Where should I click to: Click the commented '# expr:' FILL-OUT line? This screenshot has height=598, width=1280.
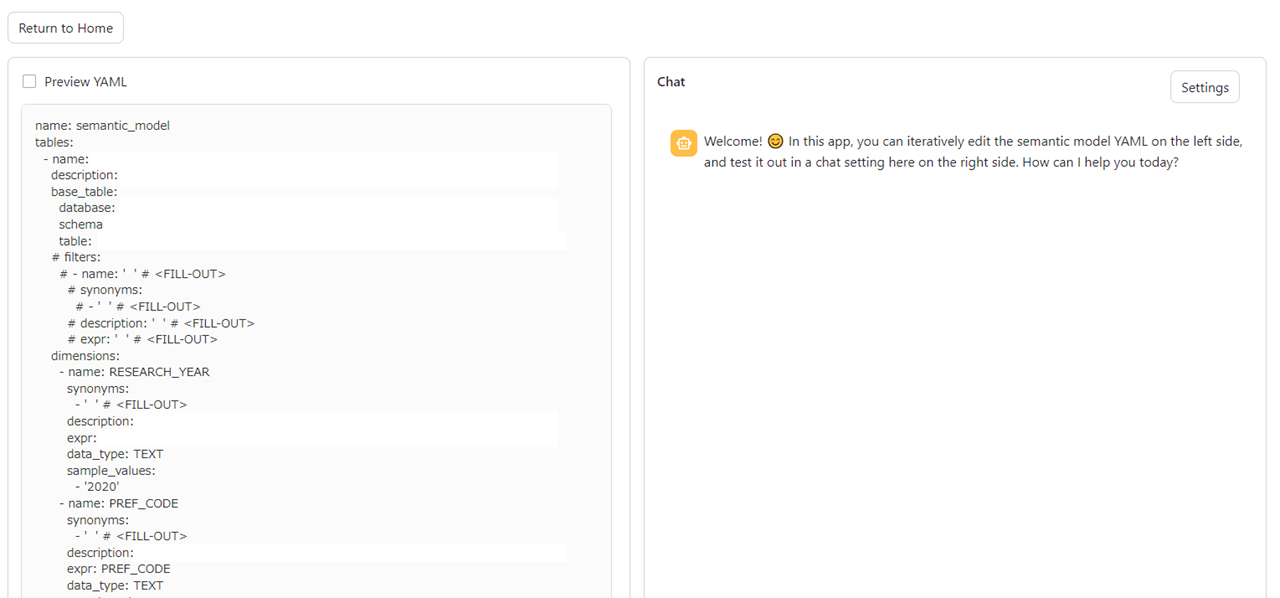point(142,339)
